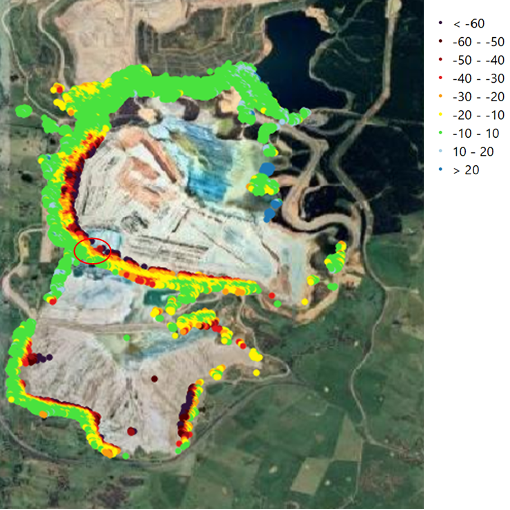Click the '-50 - -40' legend label
Screen dimensions: 510x510
478,60
